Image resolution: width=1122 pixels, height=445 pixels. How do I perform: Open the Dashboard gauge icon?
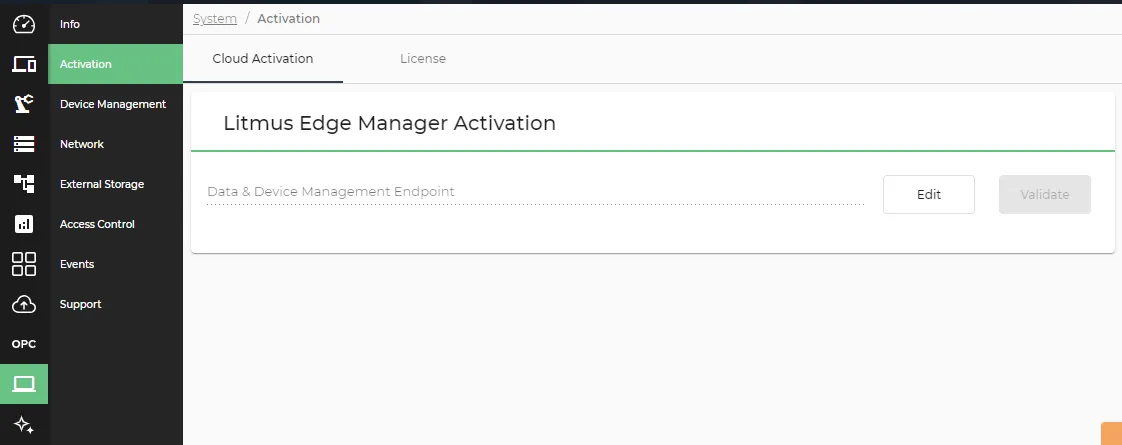pos(24,24)
